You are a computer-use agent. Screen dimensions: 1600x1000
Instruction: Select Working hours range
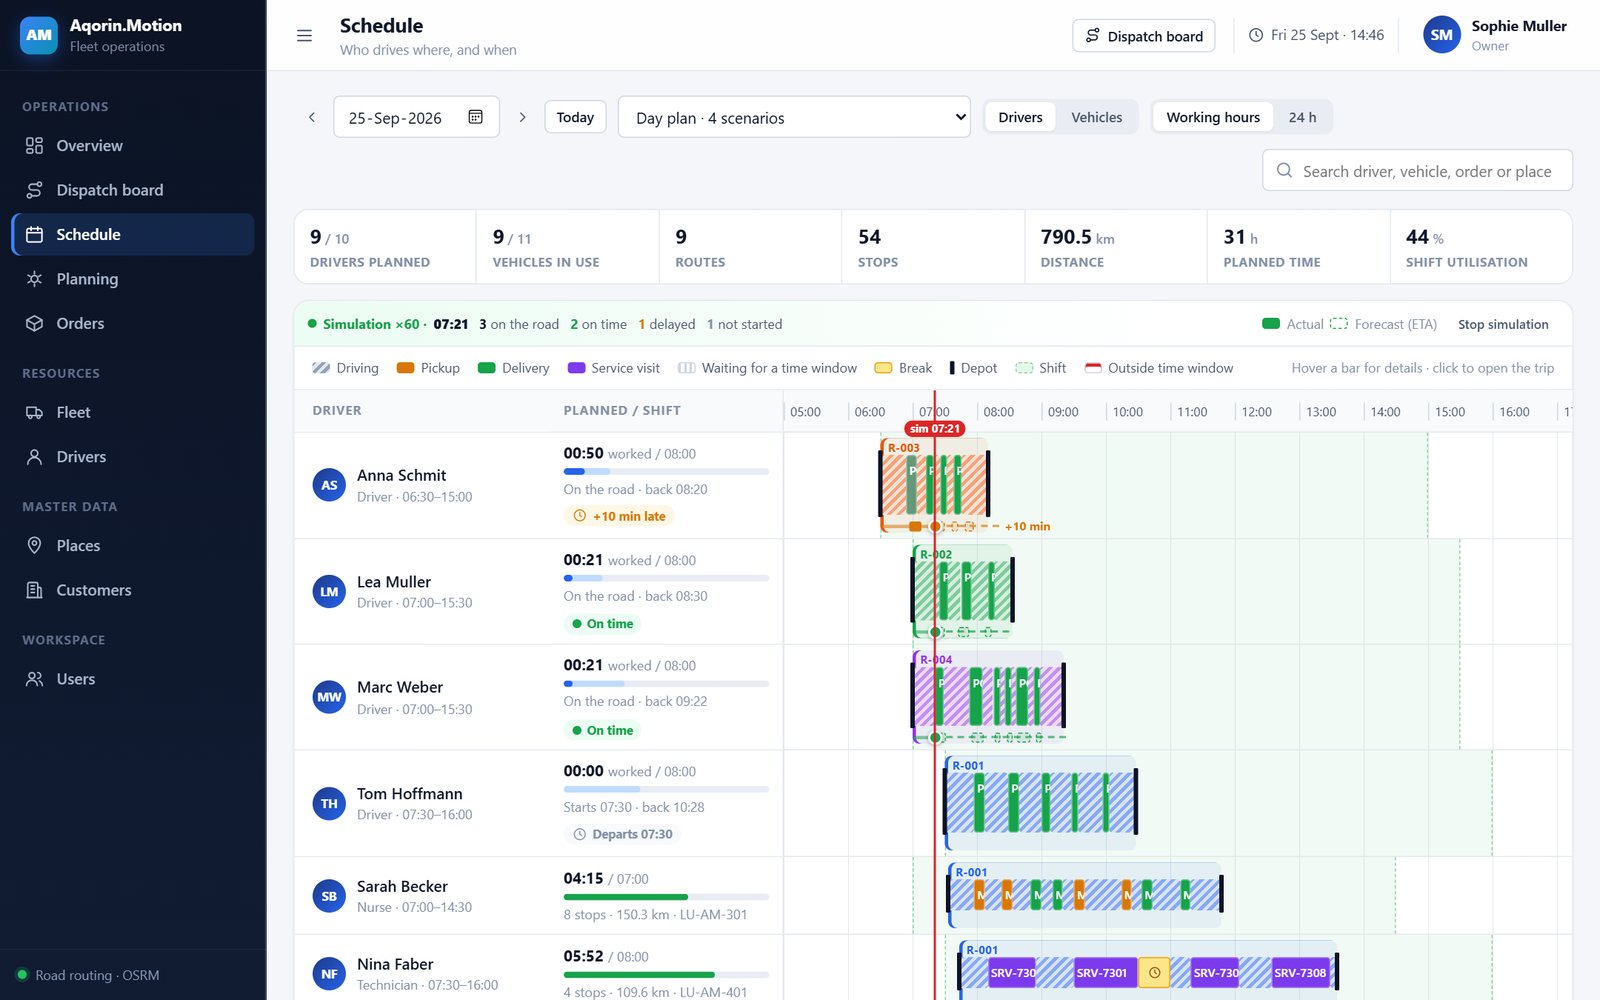click(1213, 117)
